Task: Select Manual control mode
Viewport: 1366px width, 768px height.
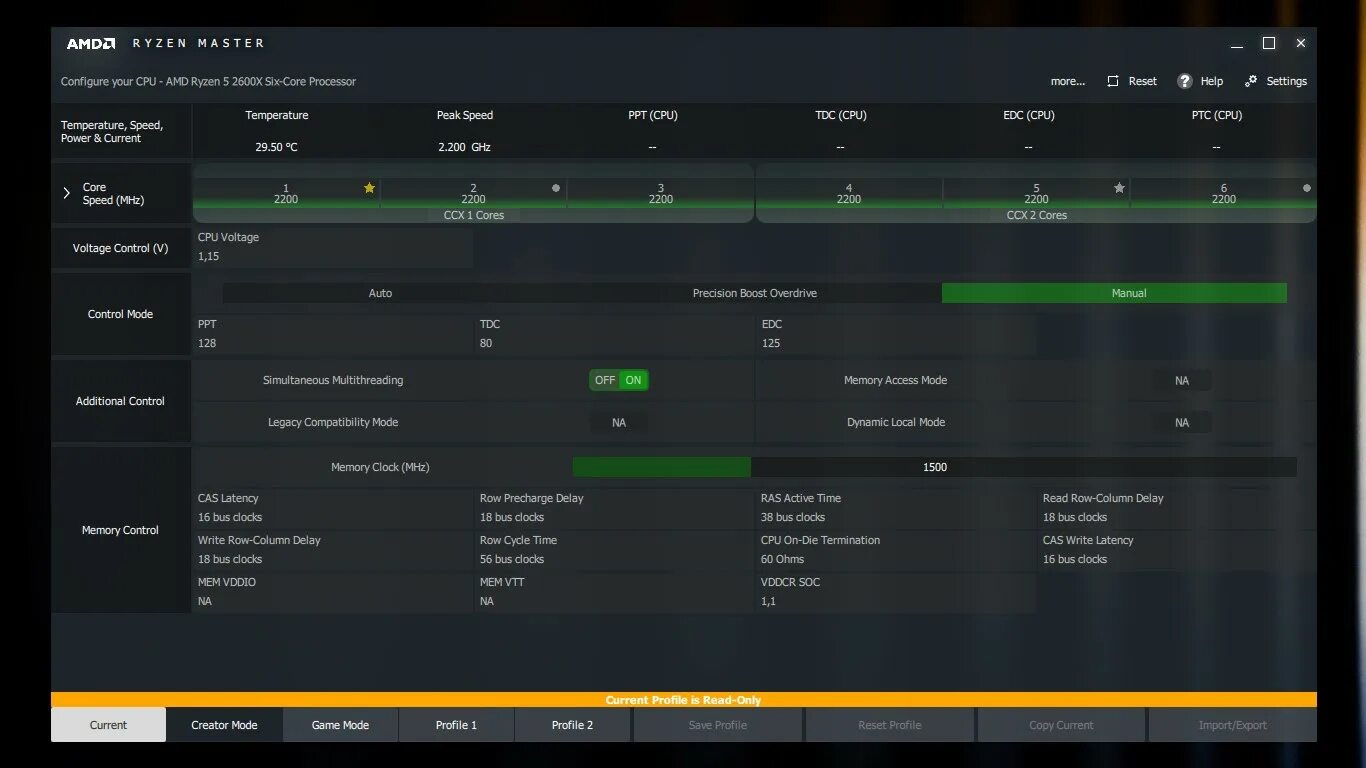Action: (1114, 293)
